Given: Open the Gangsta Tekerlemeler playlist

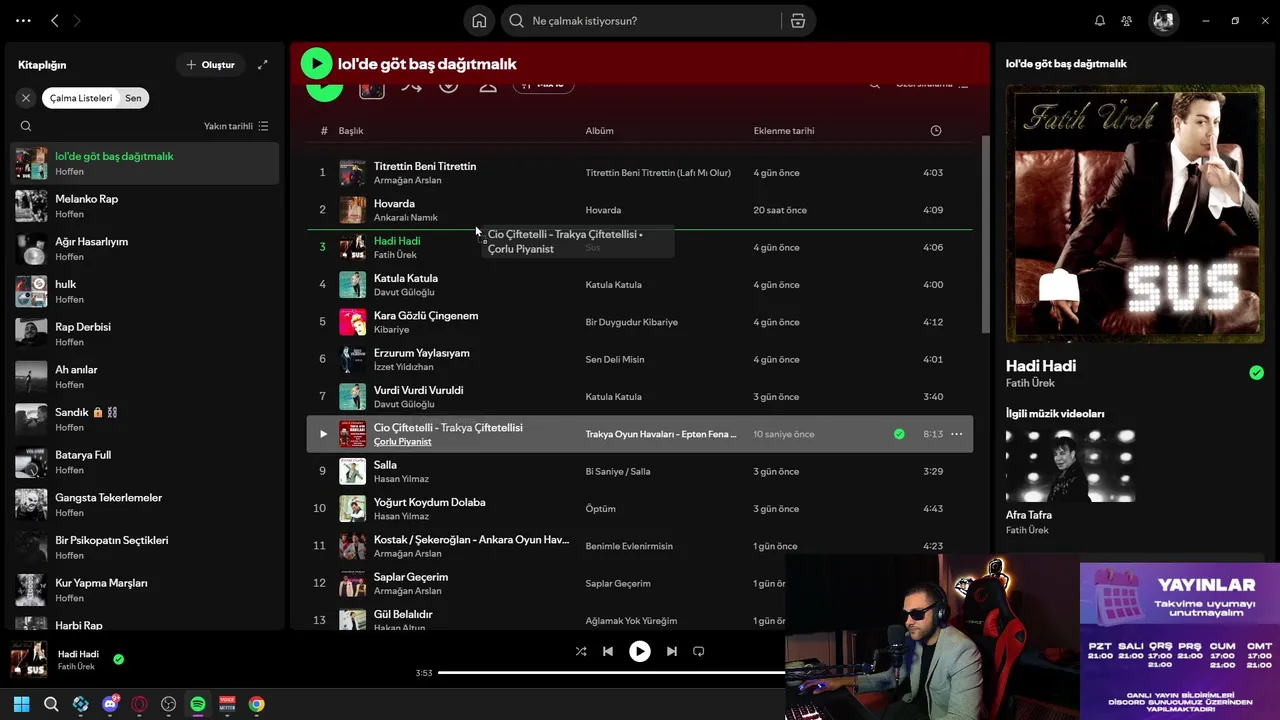Looking at the screenshot, I should pos(145,505).
